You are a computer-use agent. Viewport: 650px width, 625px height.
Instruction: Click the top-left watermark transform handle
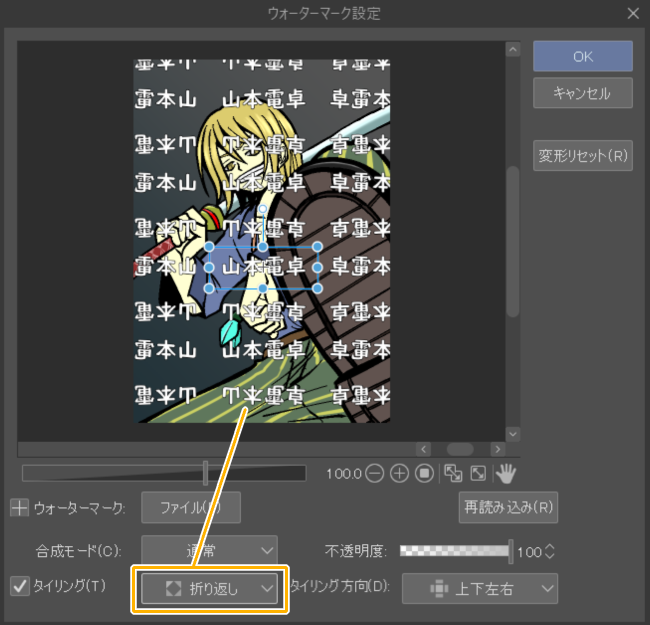(x=209, y=247)
